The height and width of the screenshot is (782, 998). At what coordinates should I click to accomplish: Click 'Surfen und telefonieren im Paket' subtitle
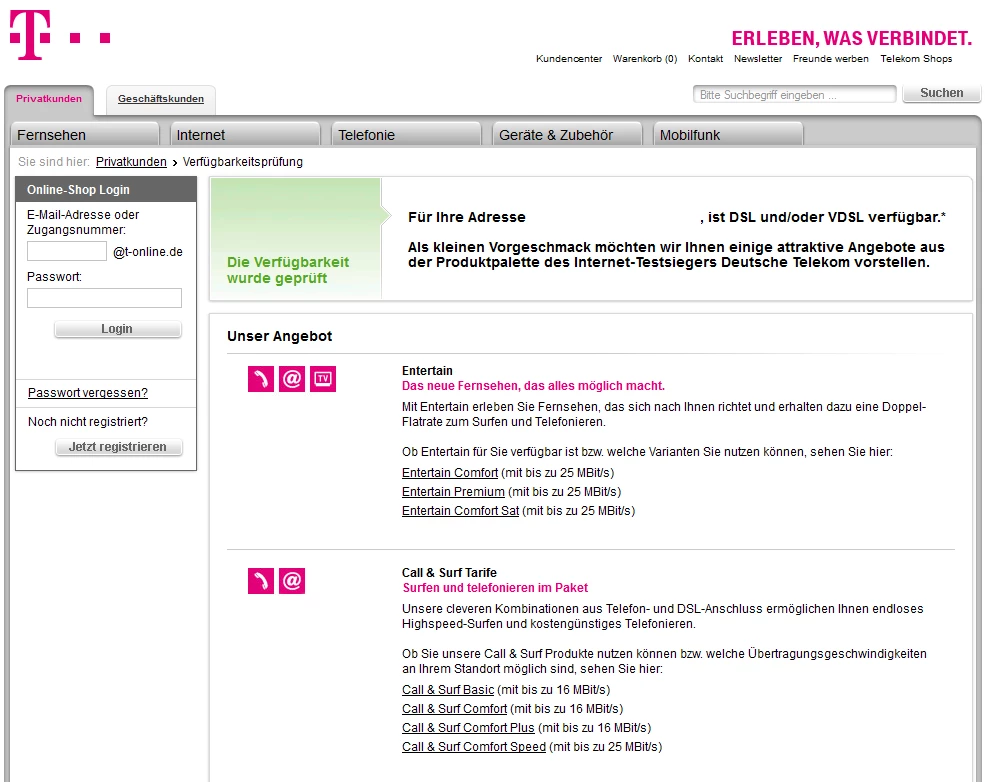pos(495,588)
